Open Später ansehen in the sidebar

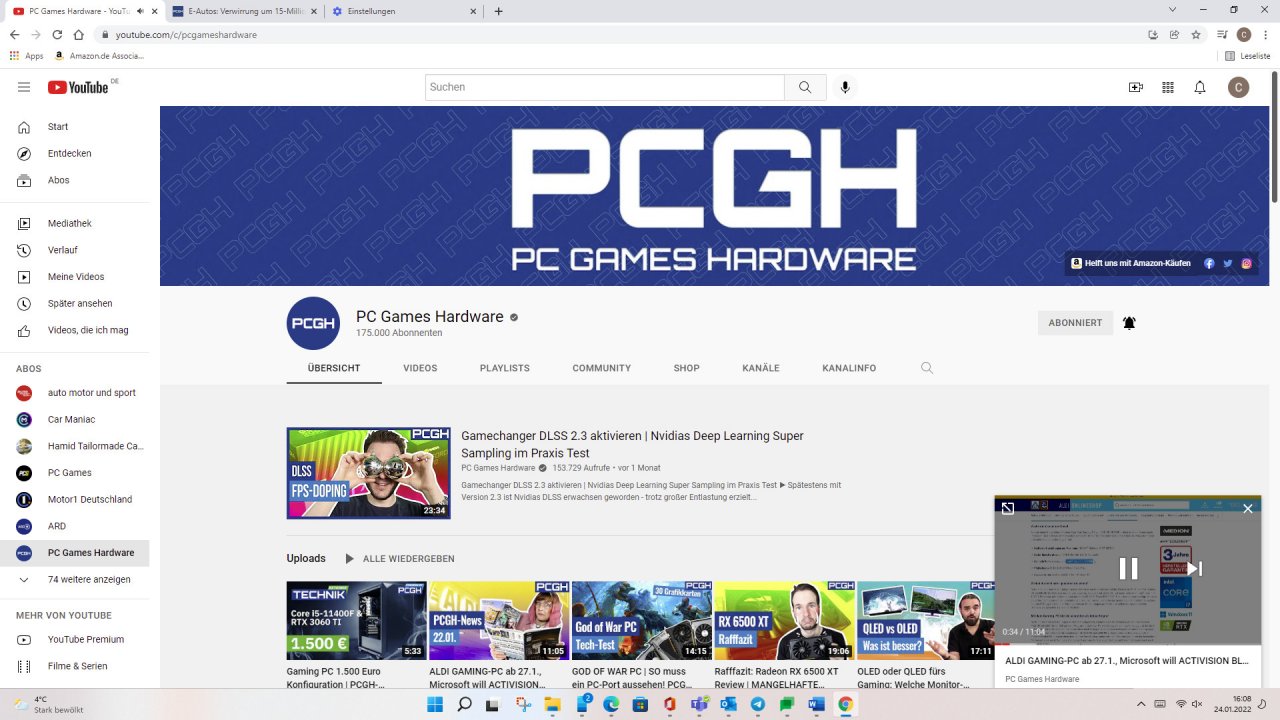tap(75, 303)
